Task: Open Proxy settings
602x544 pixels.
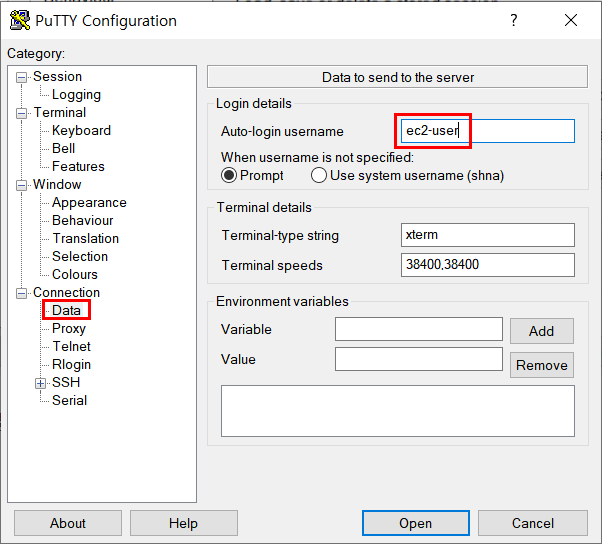Action: (69, 329)
